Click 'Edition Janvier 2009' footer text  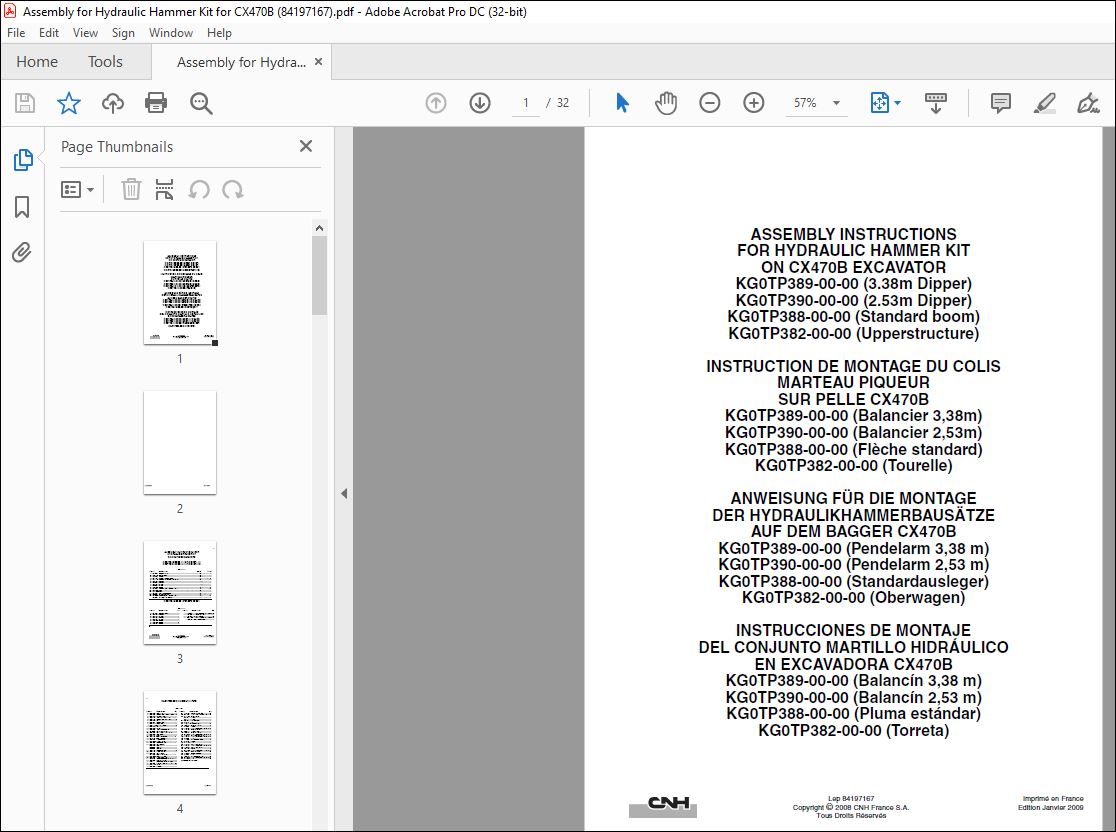1051,808
